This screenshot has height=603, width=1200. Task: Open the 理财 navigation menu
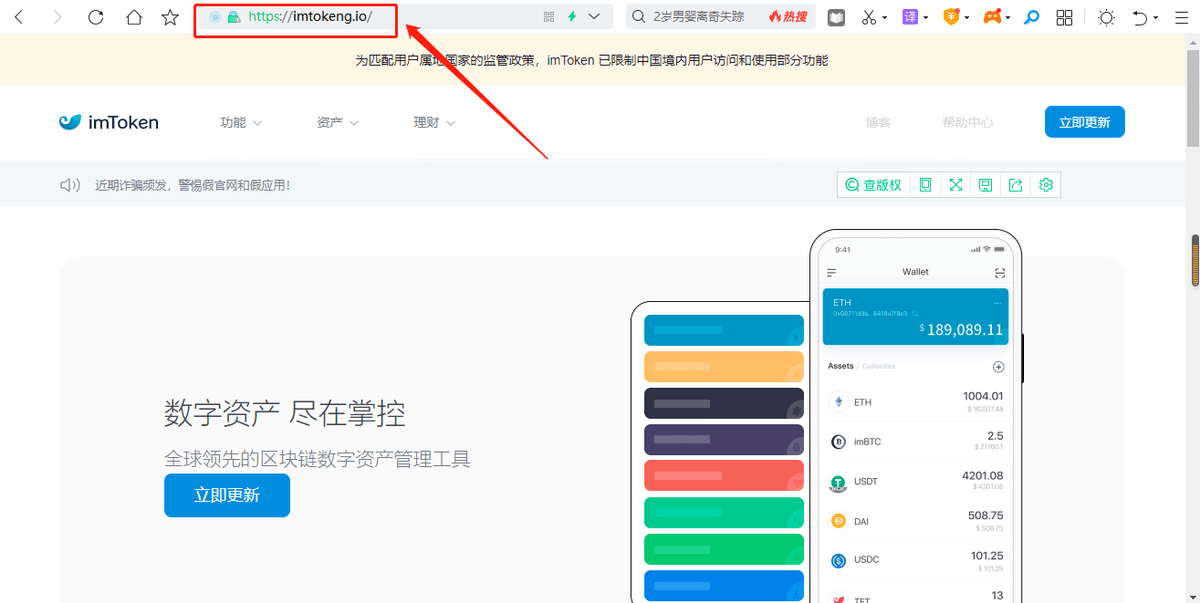435,122
